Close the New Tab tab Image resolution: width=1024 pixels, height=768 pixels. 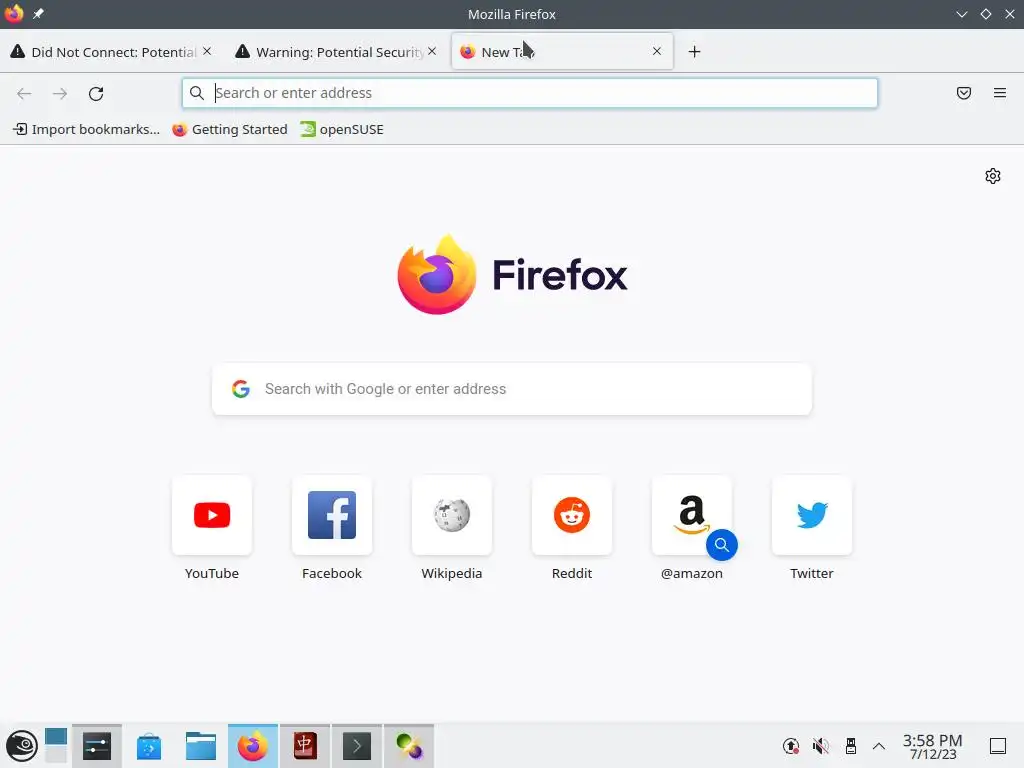(657, 51)
